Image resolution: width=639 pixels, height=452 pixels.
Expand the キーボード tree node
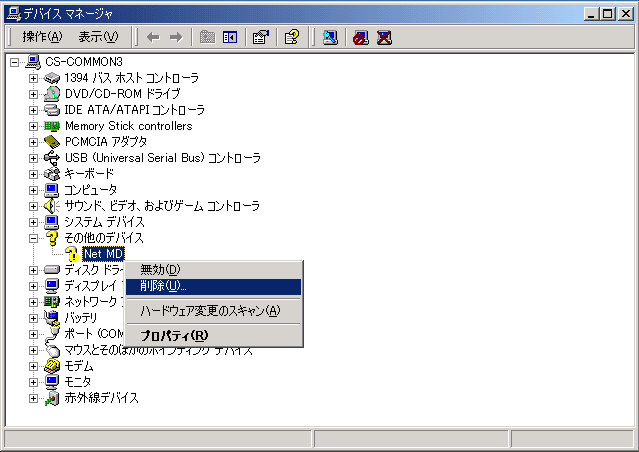[x=33, y=174]
